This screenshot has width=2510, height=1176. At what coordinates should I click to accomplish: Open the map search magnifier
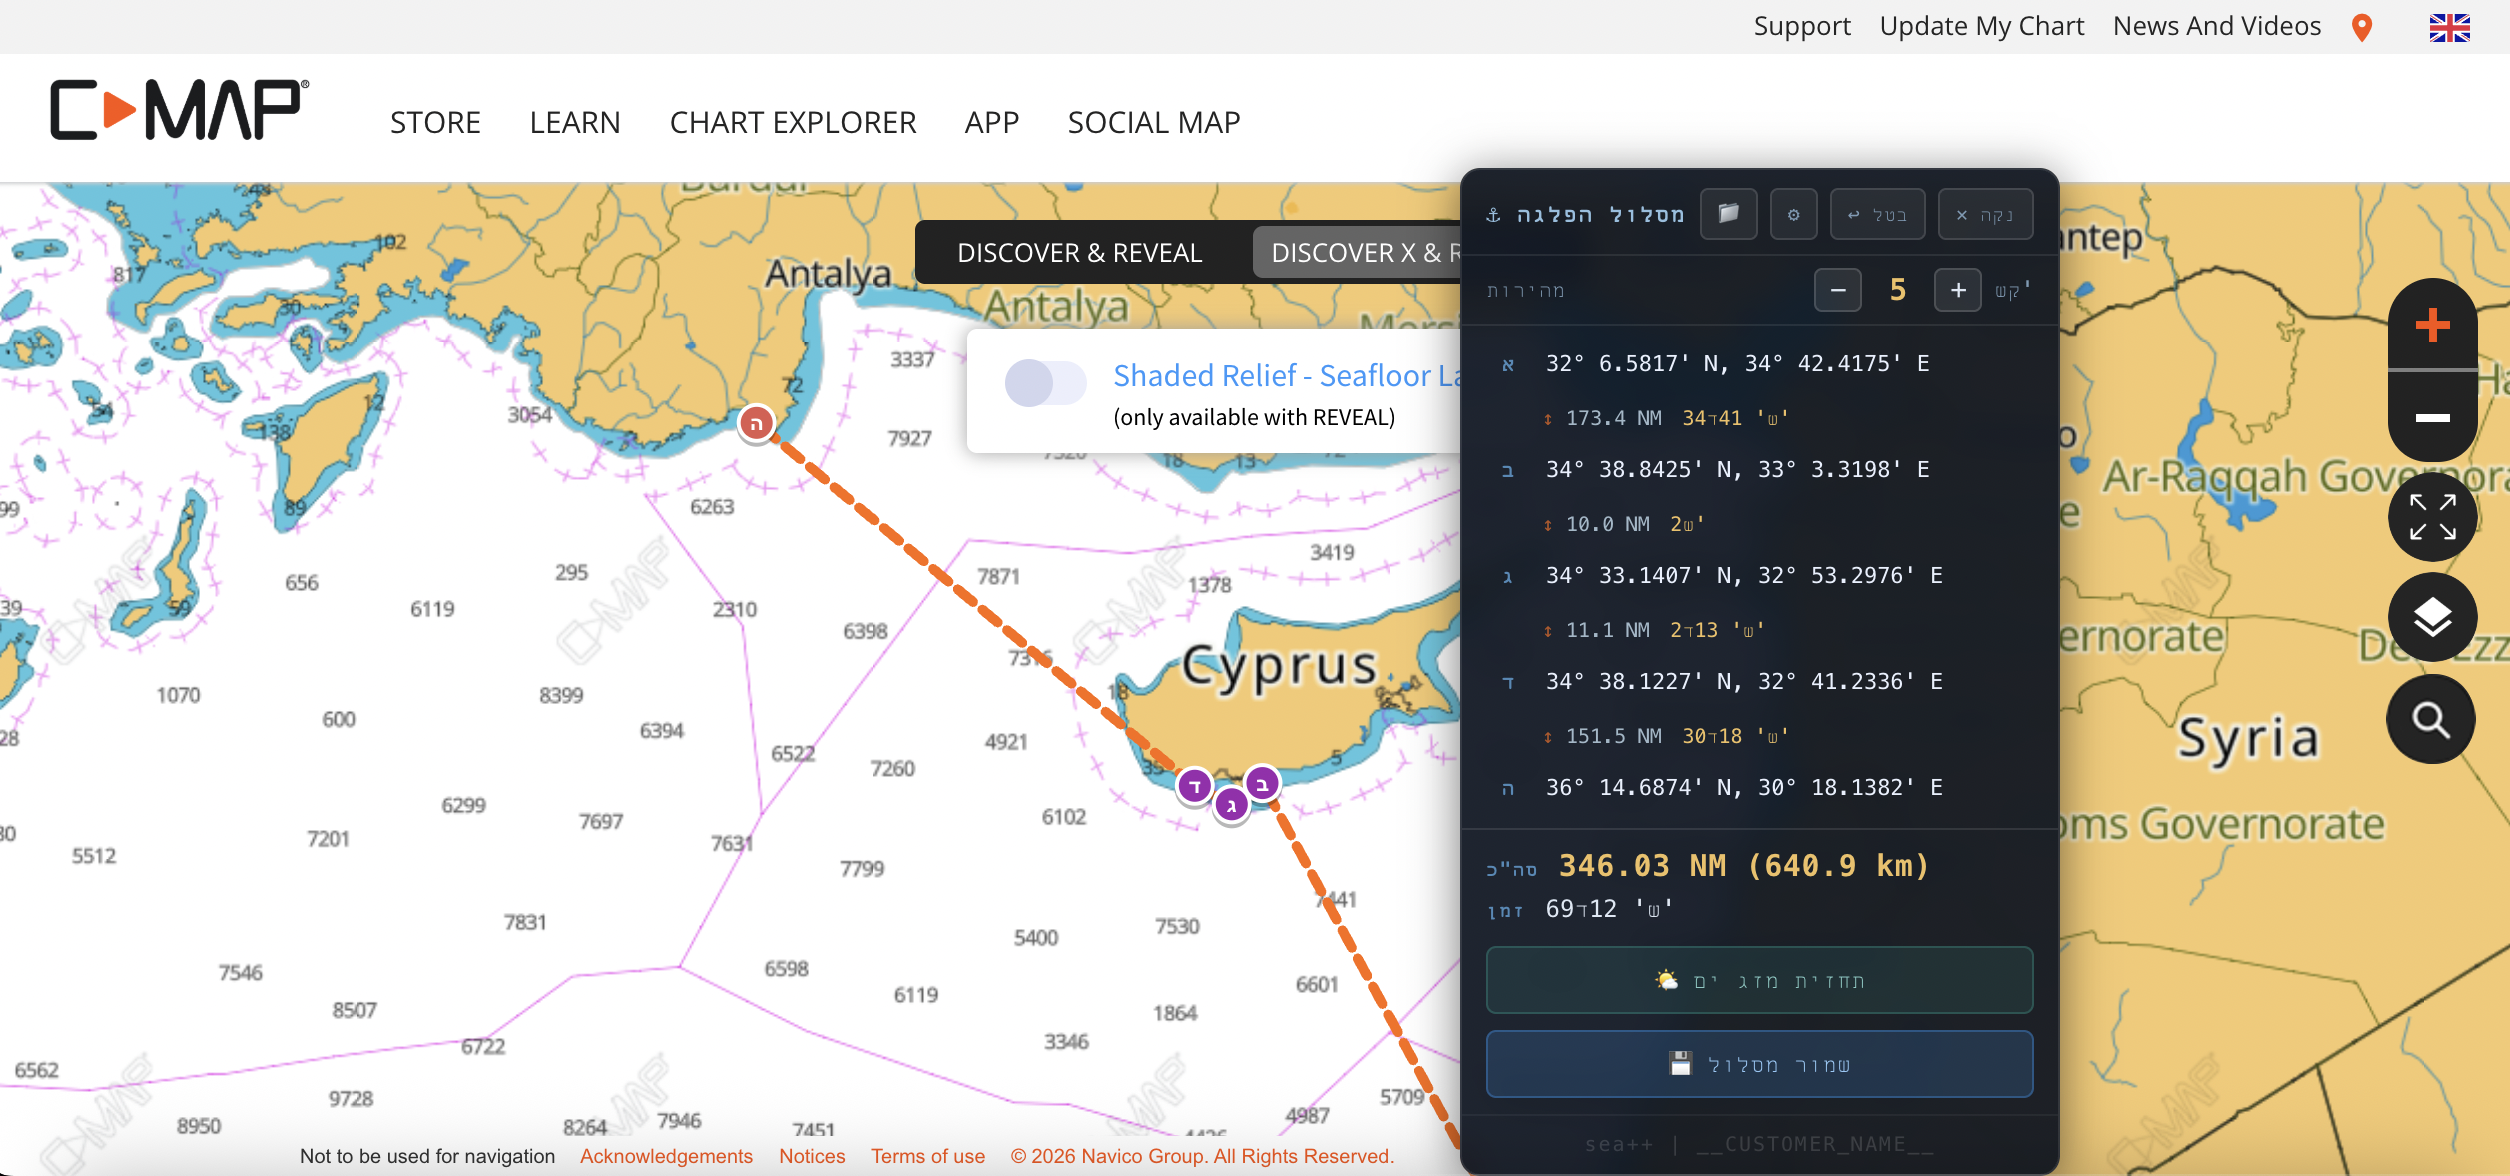click(2431, 719)
